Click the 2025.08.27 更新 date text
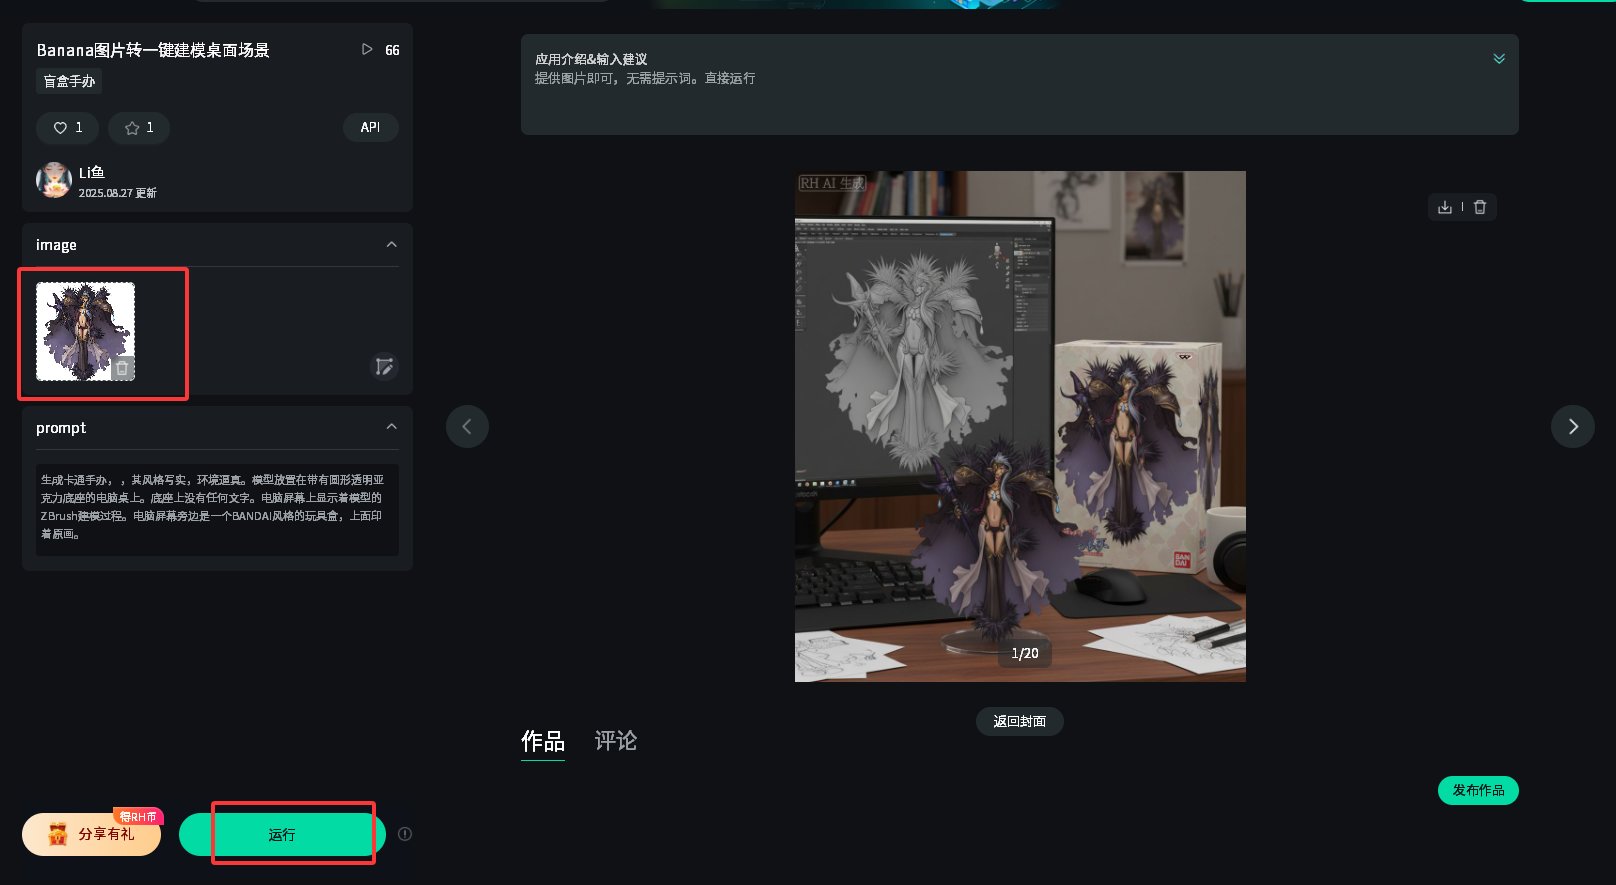1616x885 pixels. click(118, 193)
